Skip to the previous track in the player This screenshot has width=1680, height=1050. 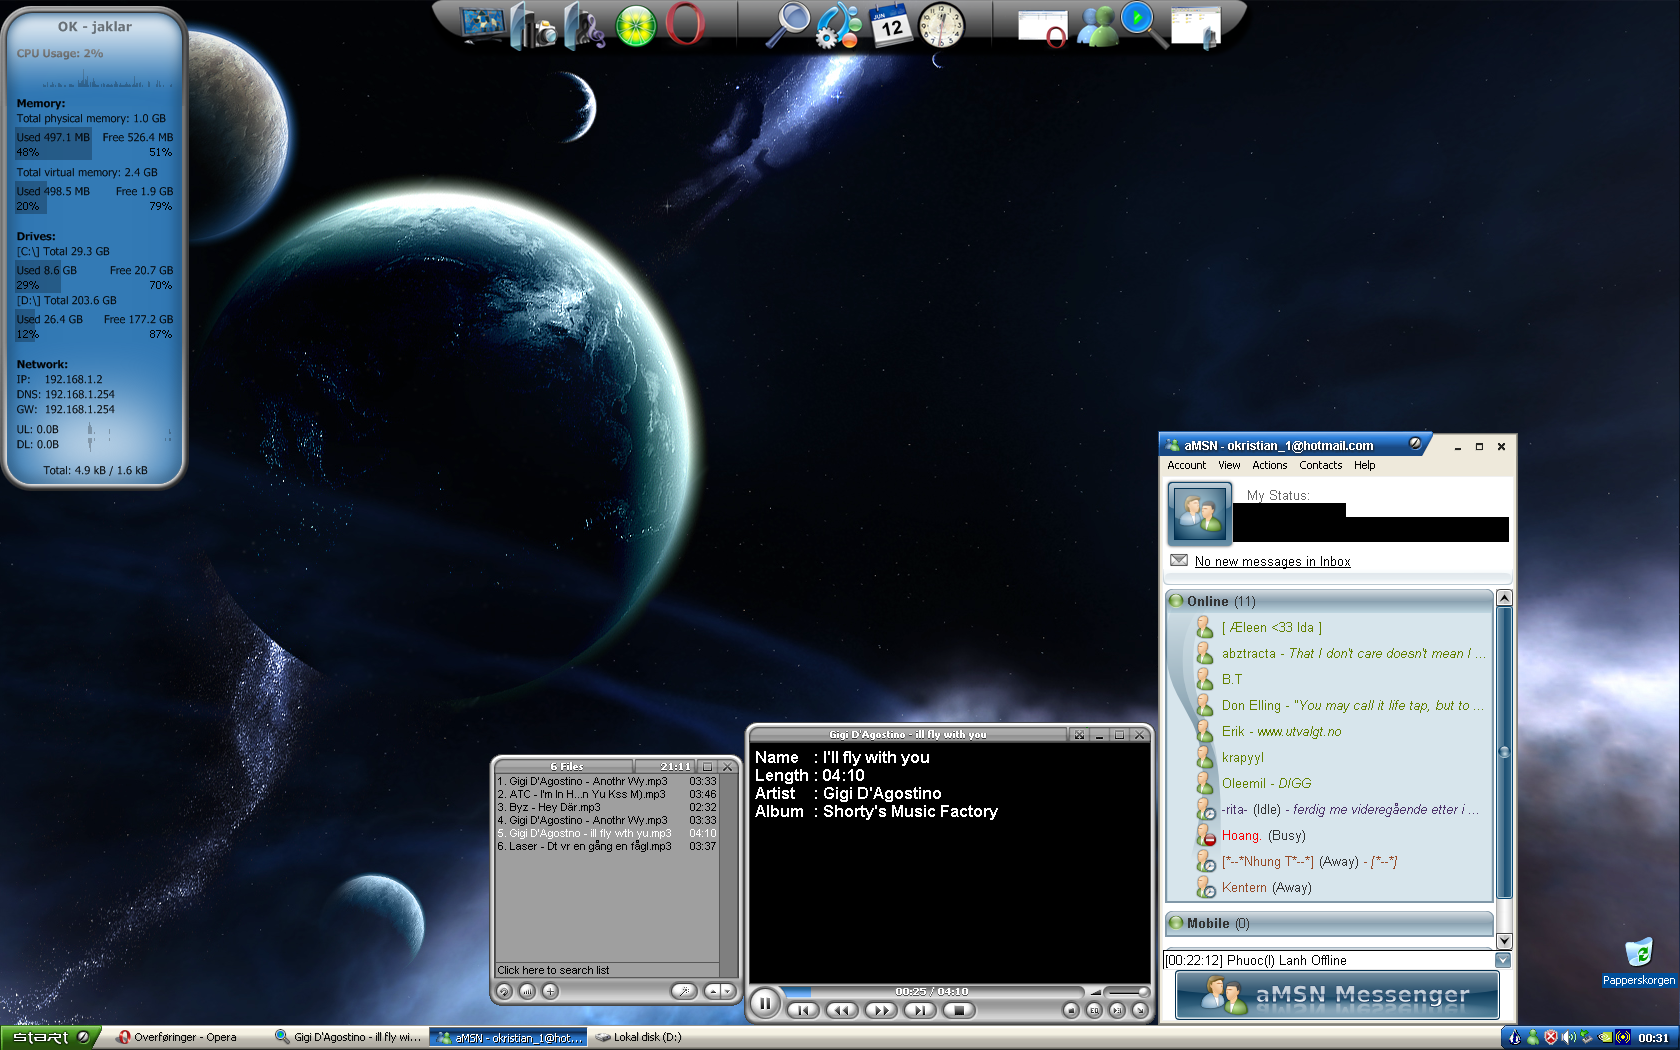coord(803,1010)
